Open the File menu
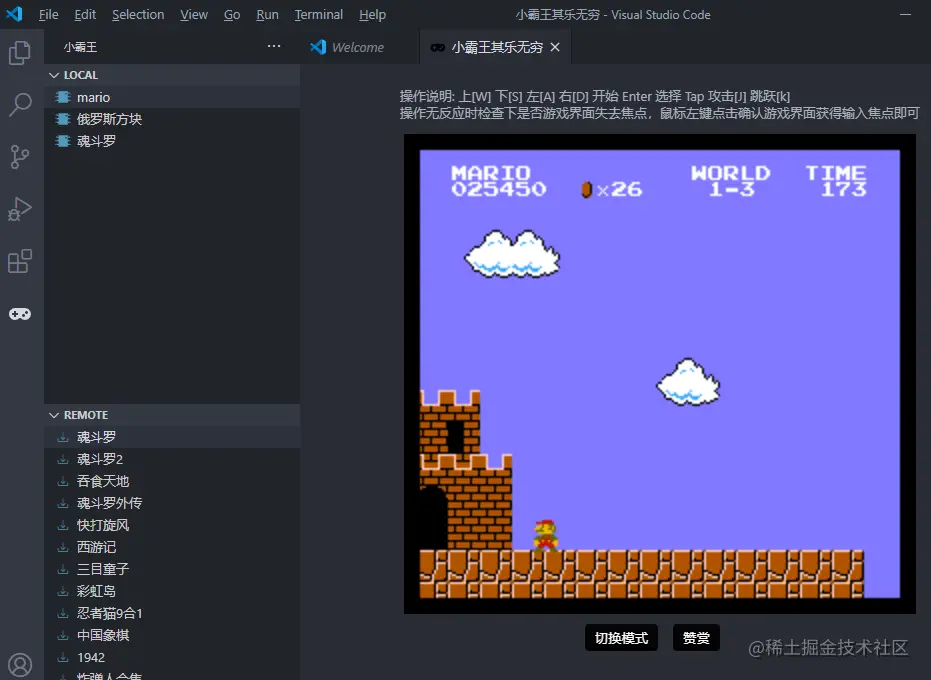Image resolution: width=931 pixels, height=680 pixels. point(49,14)
